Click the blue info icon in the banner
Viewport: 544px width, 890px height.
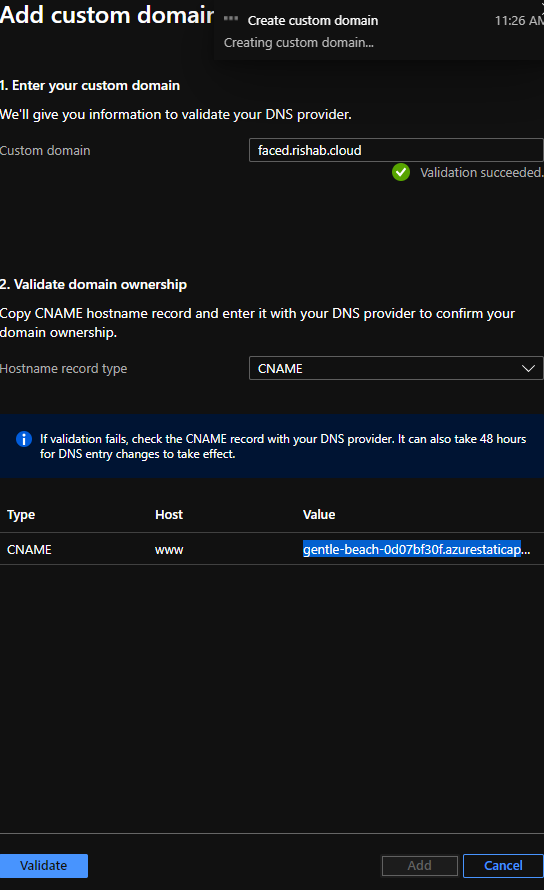tap(24, 439)
